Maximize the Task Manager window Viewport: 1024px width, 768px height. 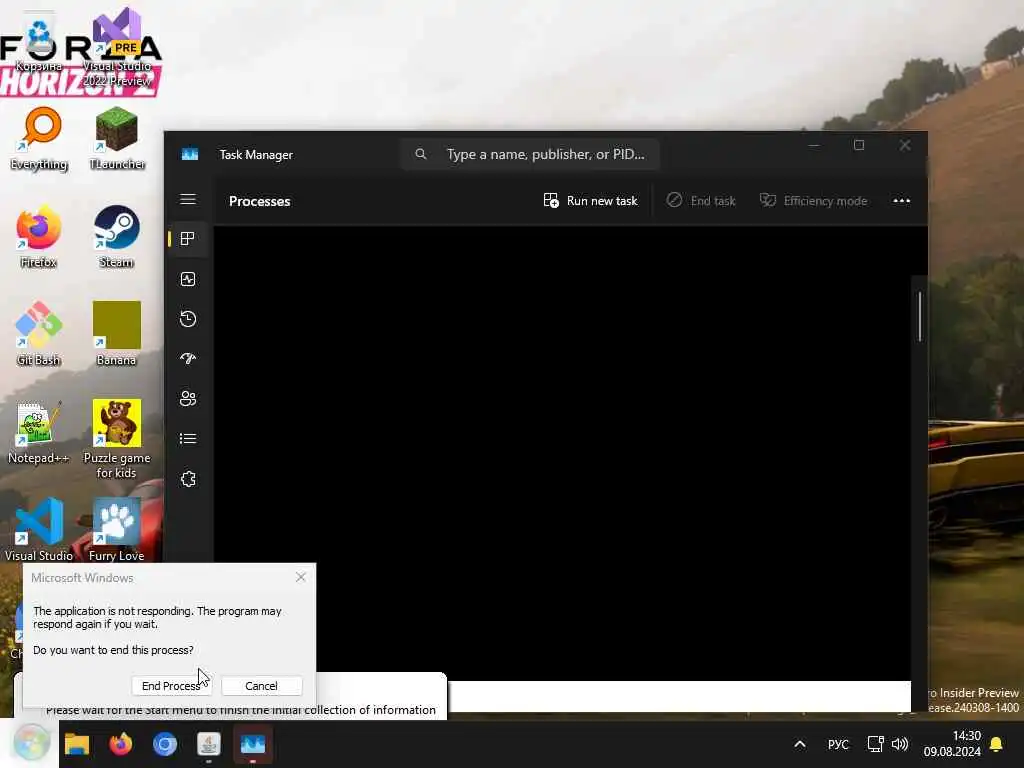point(859,146)
